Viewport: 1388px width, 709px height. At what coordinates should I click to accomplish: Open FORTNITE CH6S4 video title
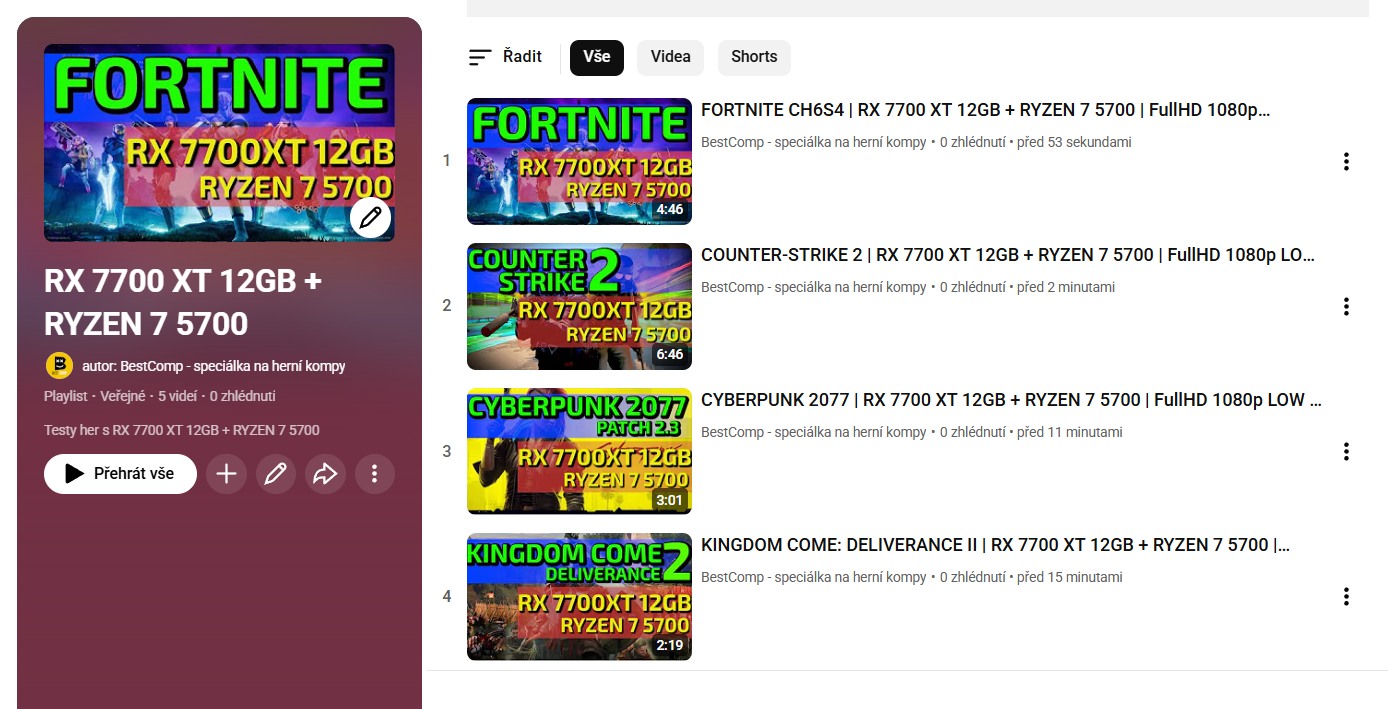click(x=986, y=110)
